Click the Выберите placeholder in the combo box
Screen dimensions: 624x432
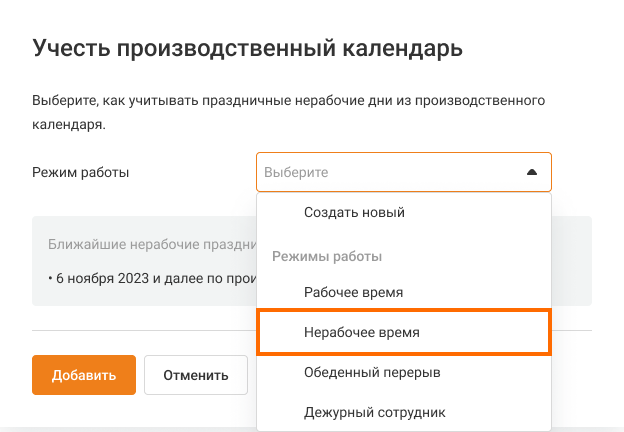click(x=296, y=172)
